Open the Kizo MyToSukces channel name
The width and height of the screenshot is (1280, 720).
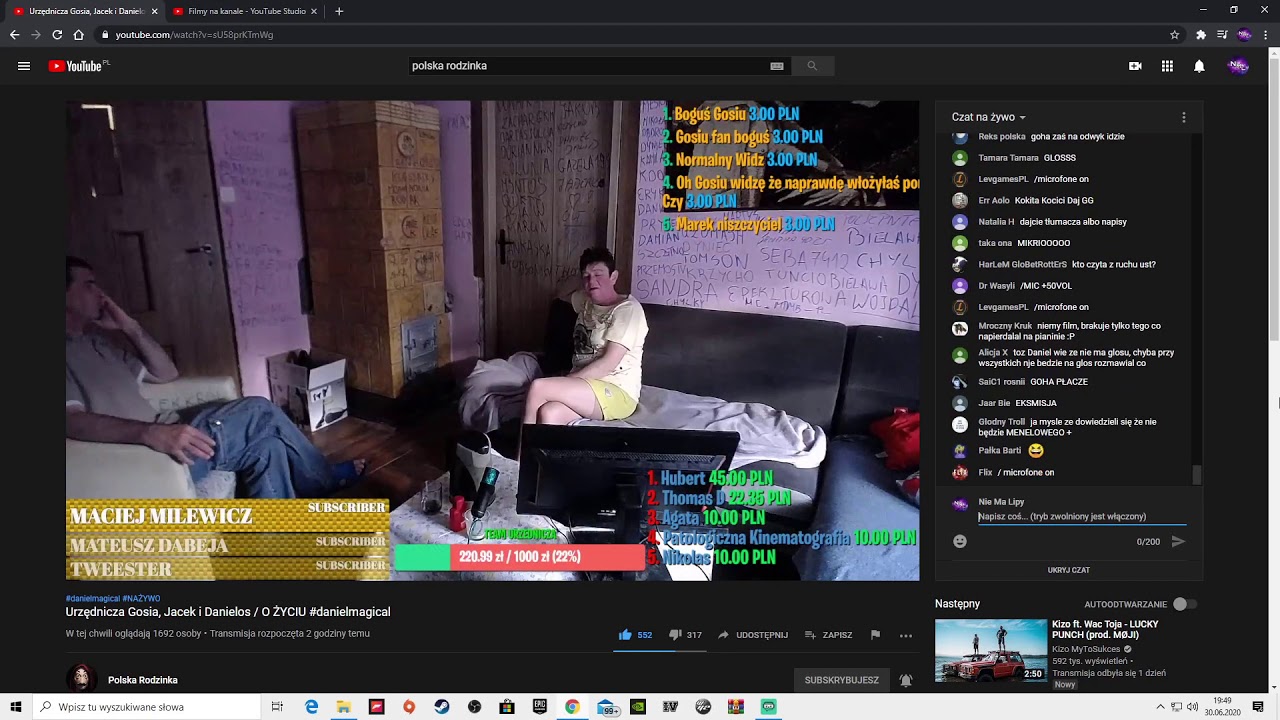tap(1085, 649)
